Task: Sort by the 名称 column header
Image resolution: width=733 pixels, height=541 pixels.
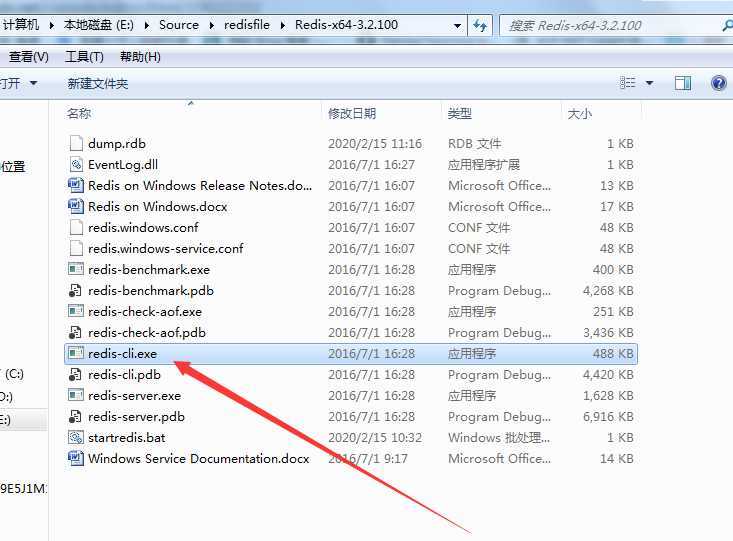Action: (x=79, y=113)
